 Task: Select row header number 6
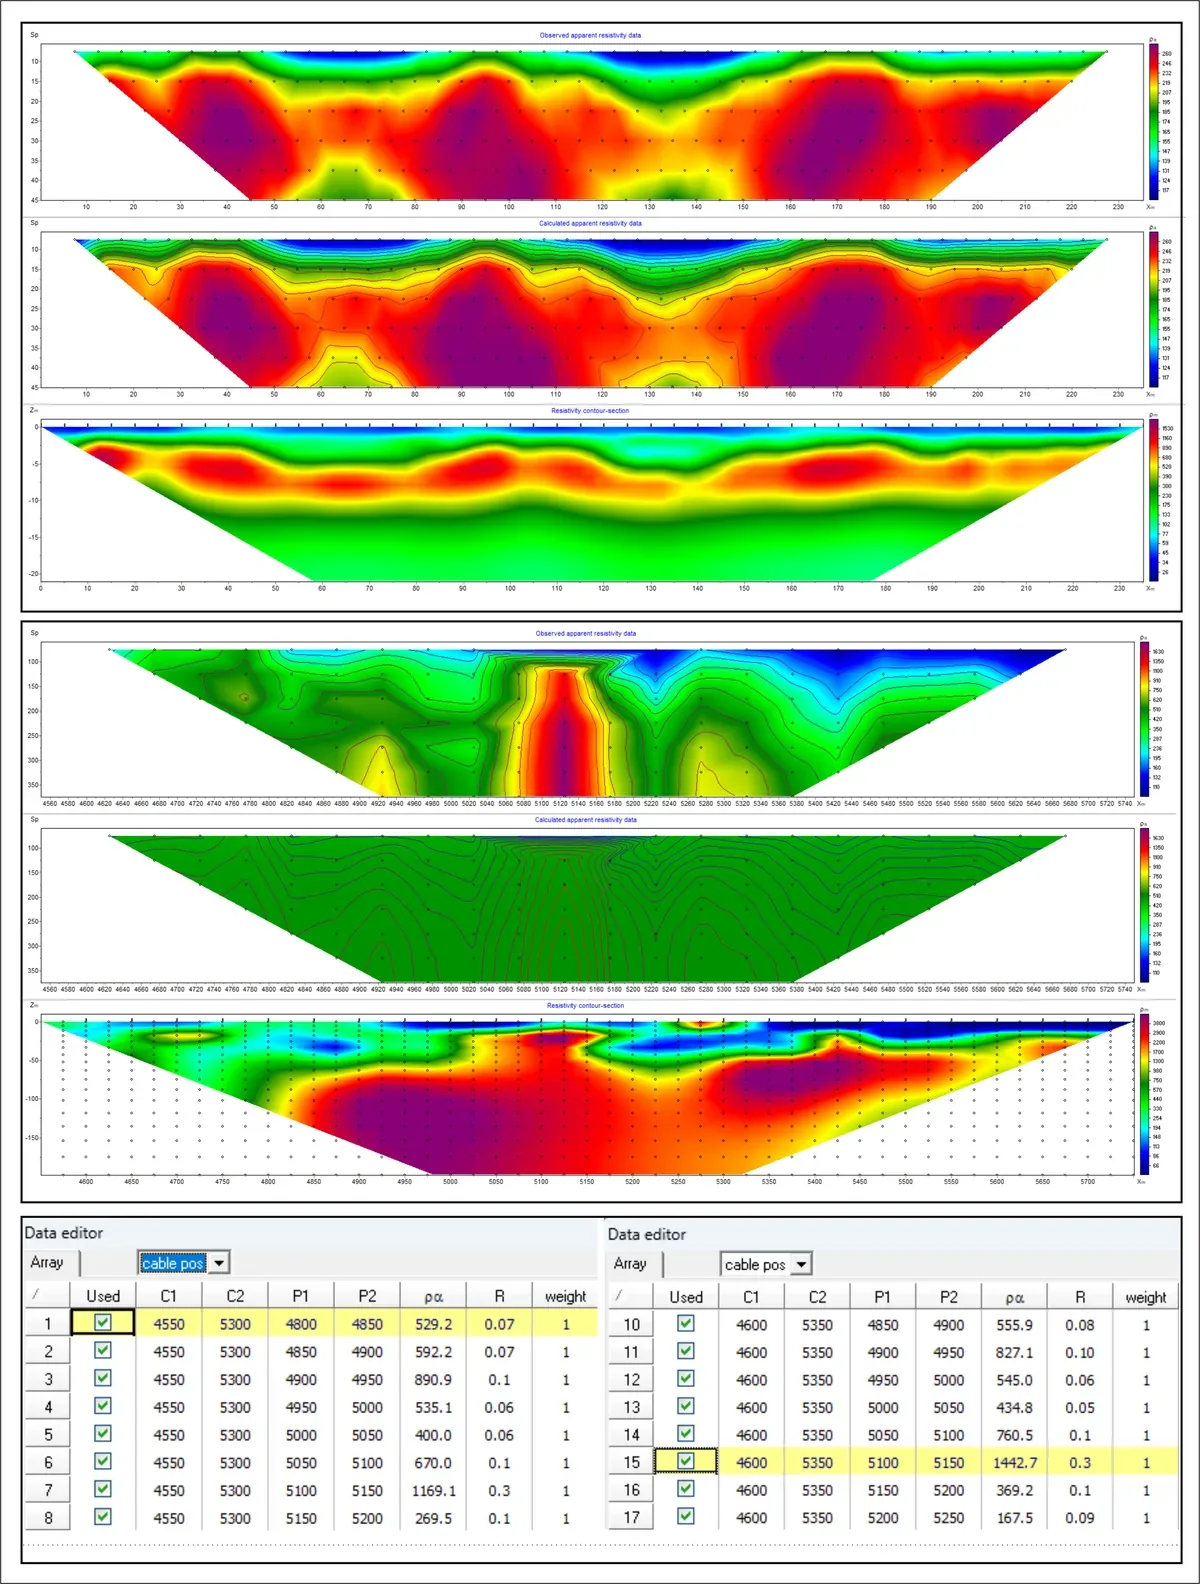point(47,1462)
